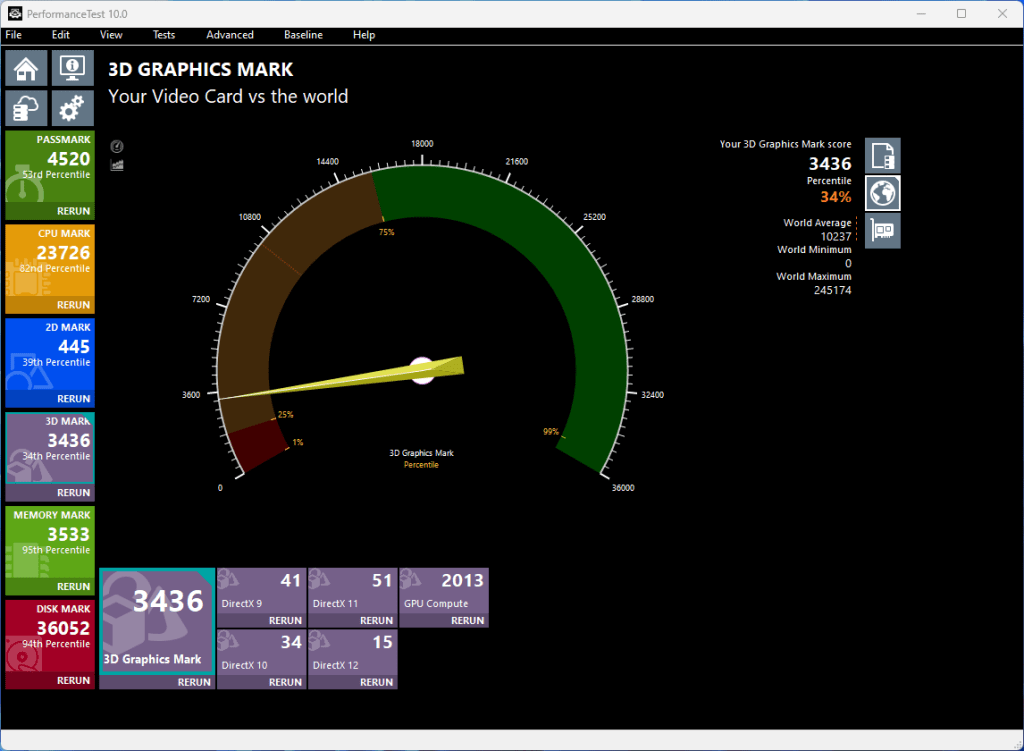The height and width of the screenshot is (751, 1024).
Task: Select the video card comparison icon
Action: [x=883, y=231]
